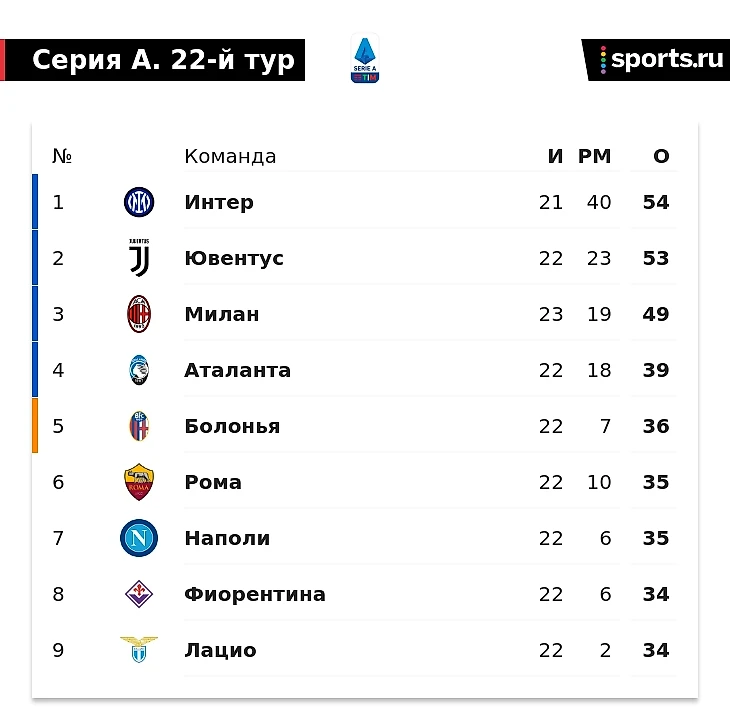Click the Fiorentina lily emblem

pyautogui.click(x=139, y=594)
